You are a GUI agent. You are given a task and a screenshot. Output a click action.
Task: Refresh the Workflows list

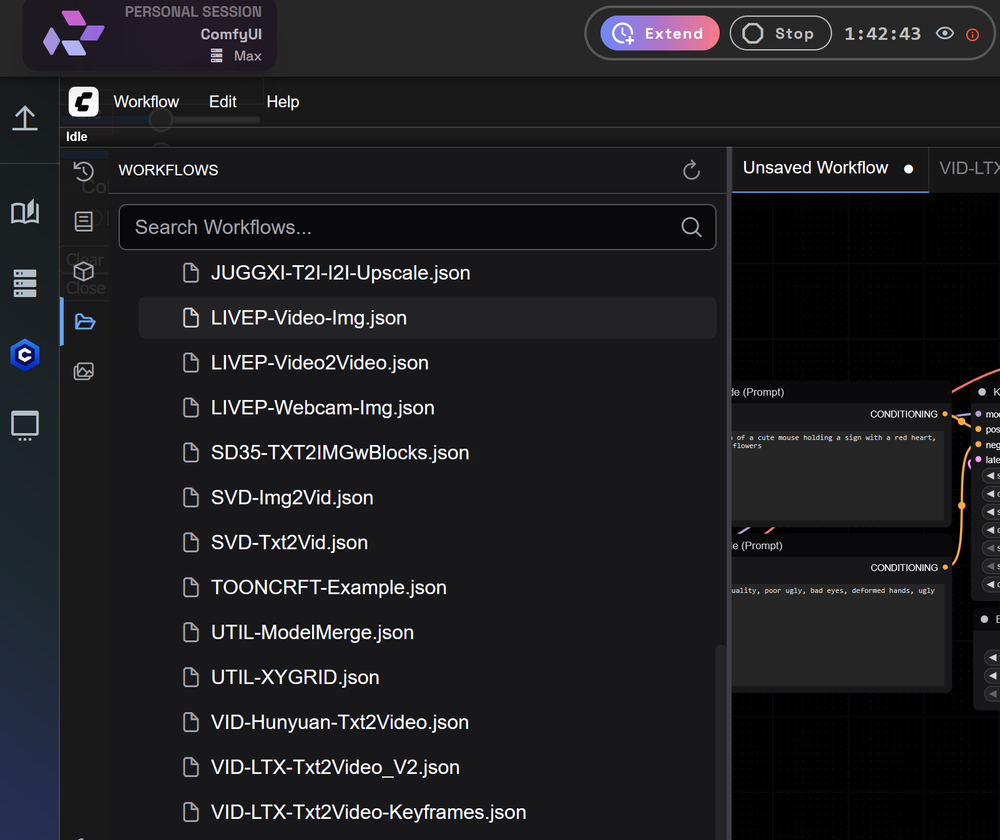click(691, 170)
